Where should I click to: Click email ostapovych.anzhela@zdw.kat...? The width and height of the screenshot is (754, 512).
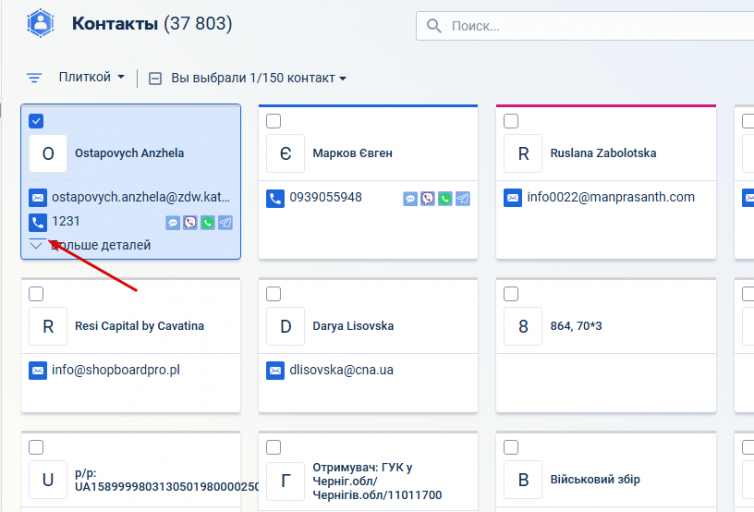(x=141, y=197)
